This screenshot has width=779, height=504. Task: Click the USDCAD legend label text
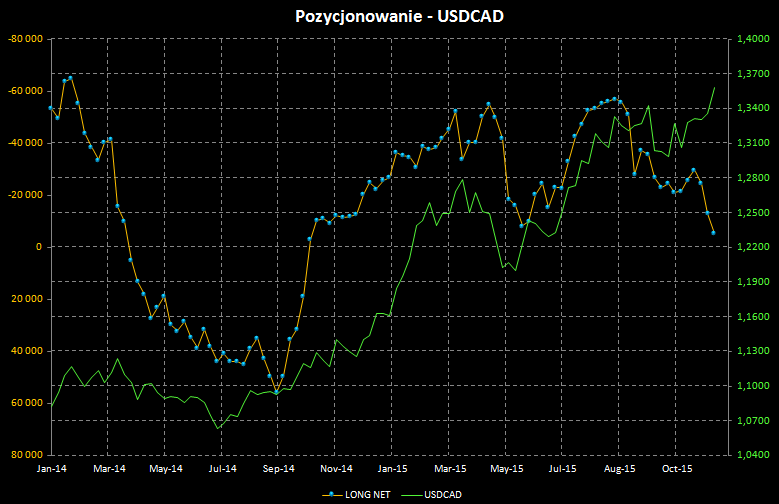pyautogui.click(x=442, y=494)
